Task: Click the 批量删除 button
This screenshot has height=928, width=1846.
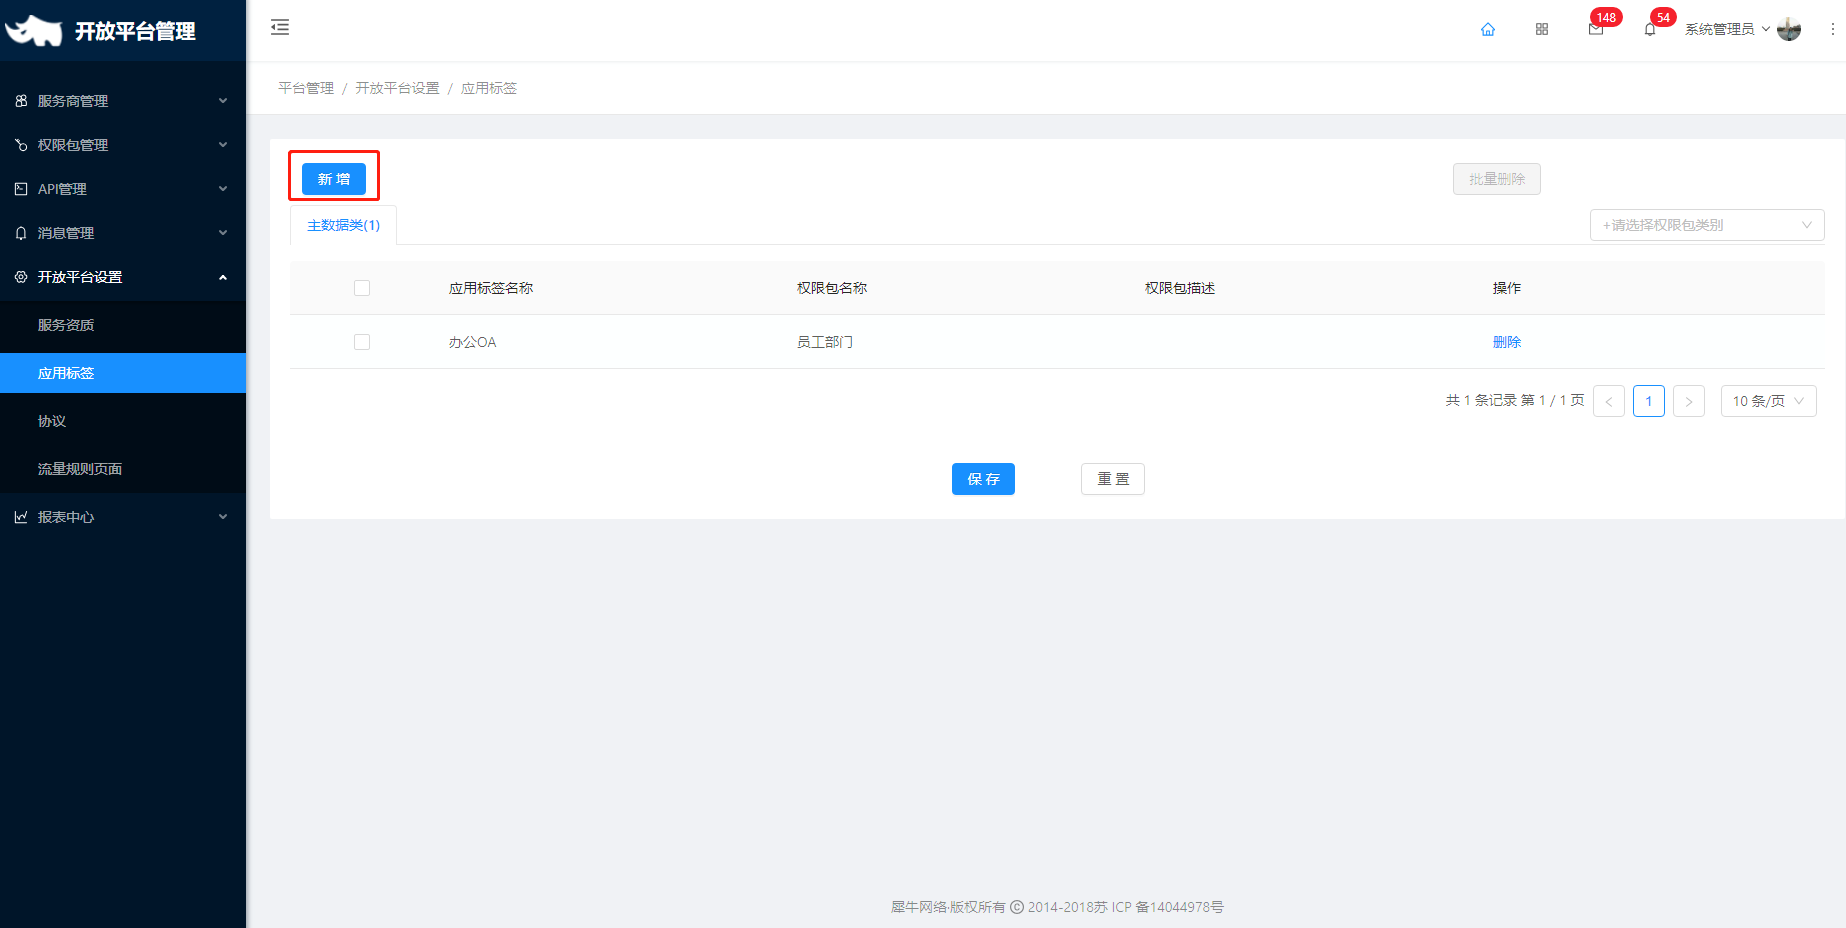Action: 1496,179
